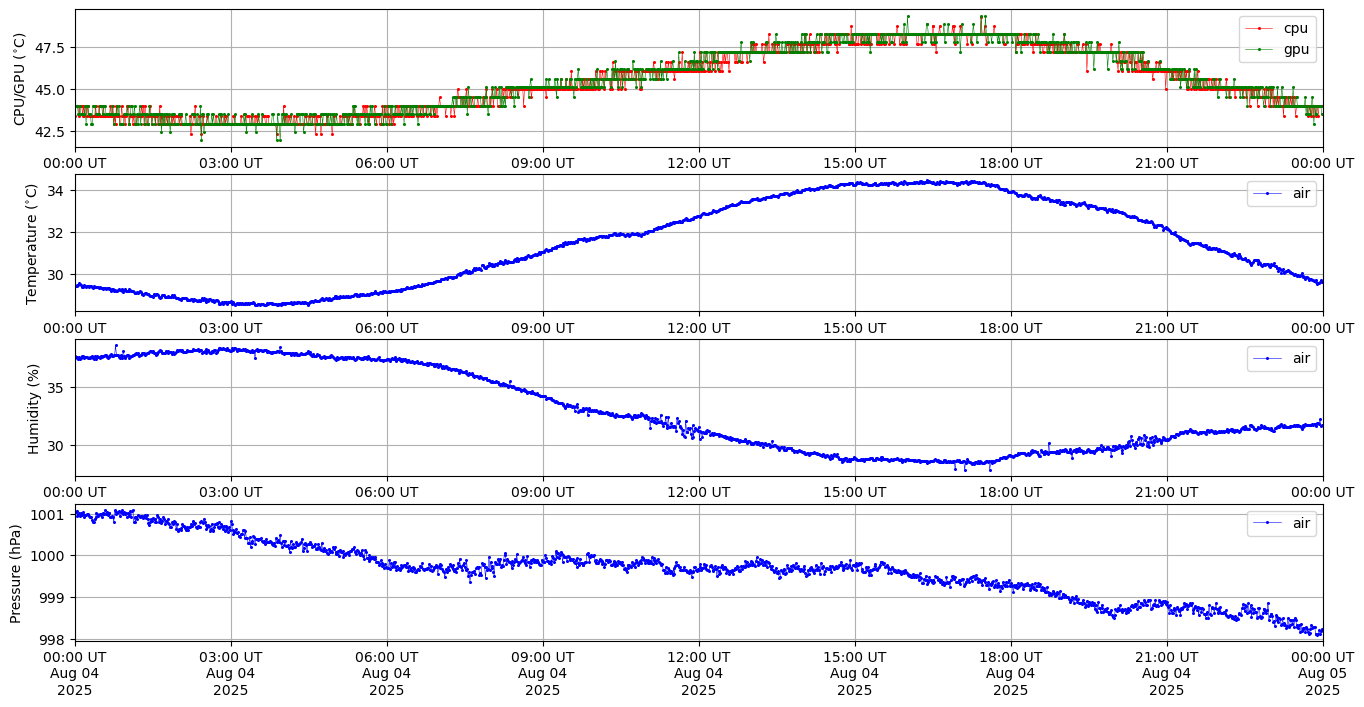
Task: Click '03:00 UT' tick under the Humidity plot
Action: click(x=231, y=492)
